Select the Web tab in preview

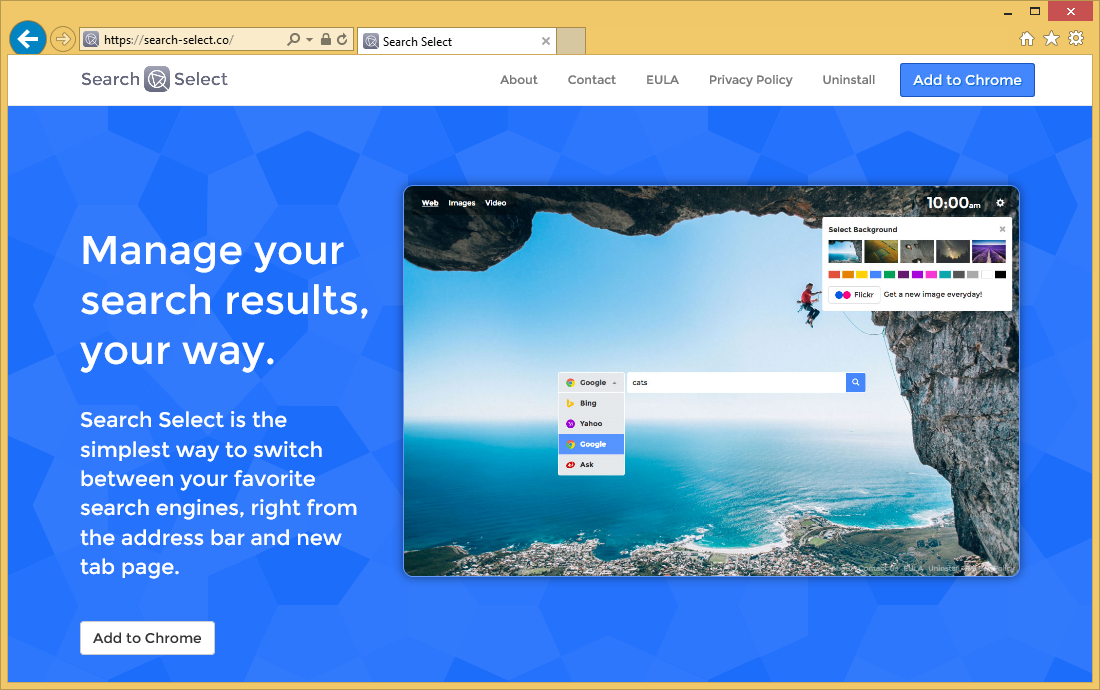click(x=430, y=203)
